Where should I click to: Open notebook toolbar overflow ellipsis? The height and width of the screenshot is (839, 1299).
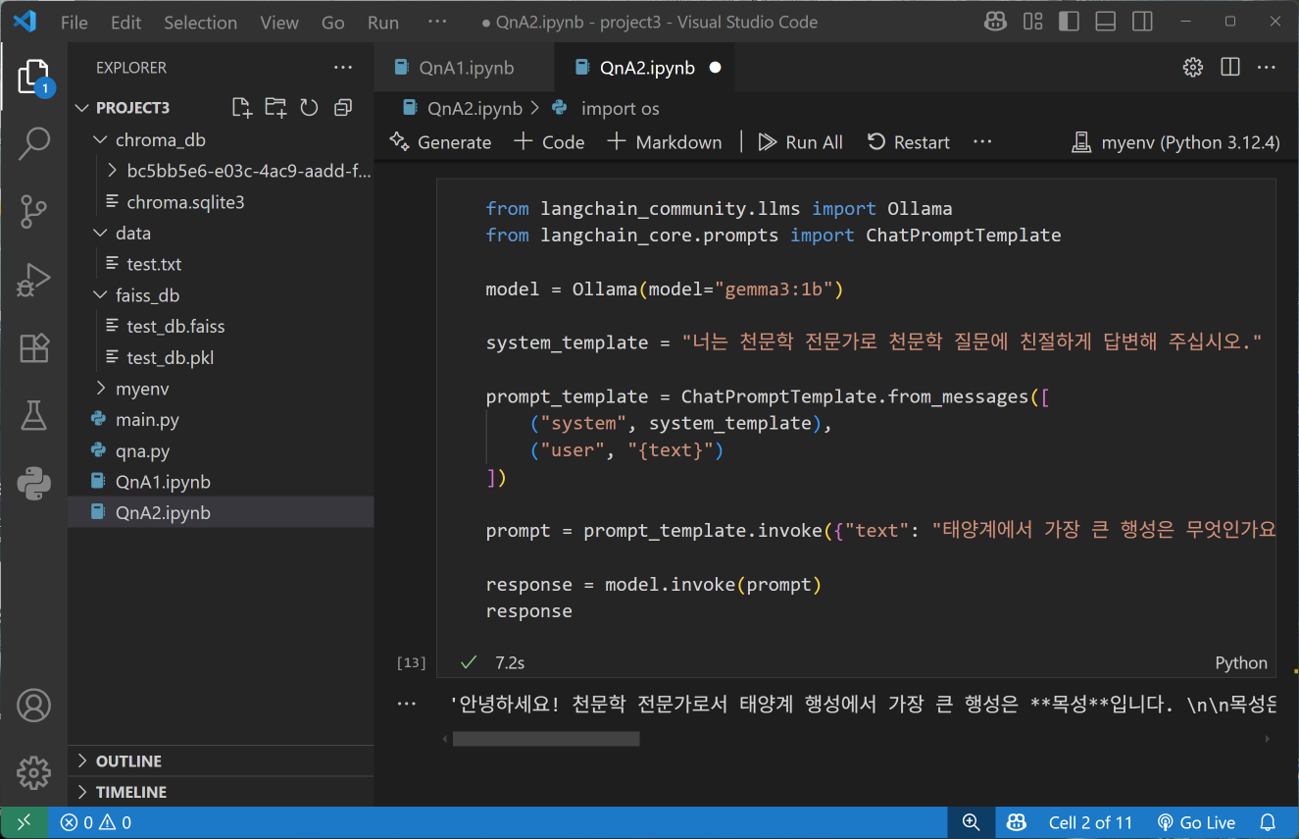983,142
